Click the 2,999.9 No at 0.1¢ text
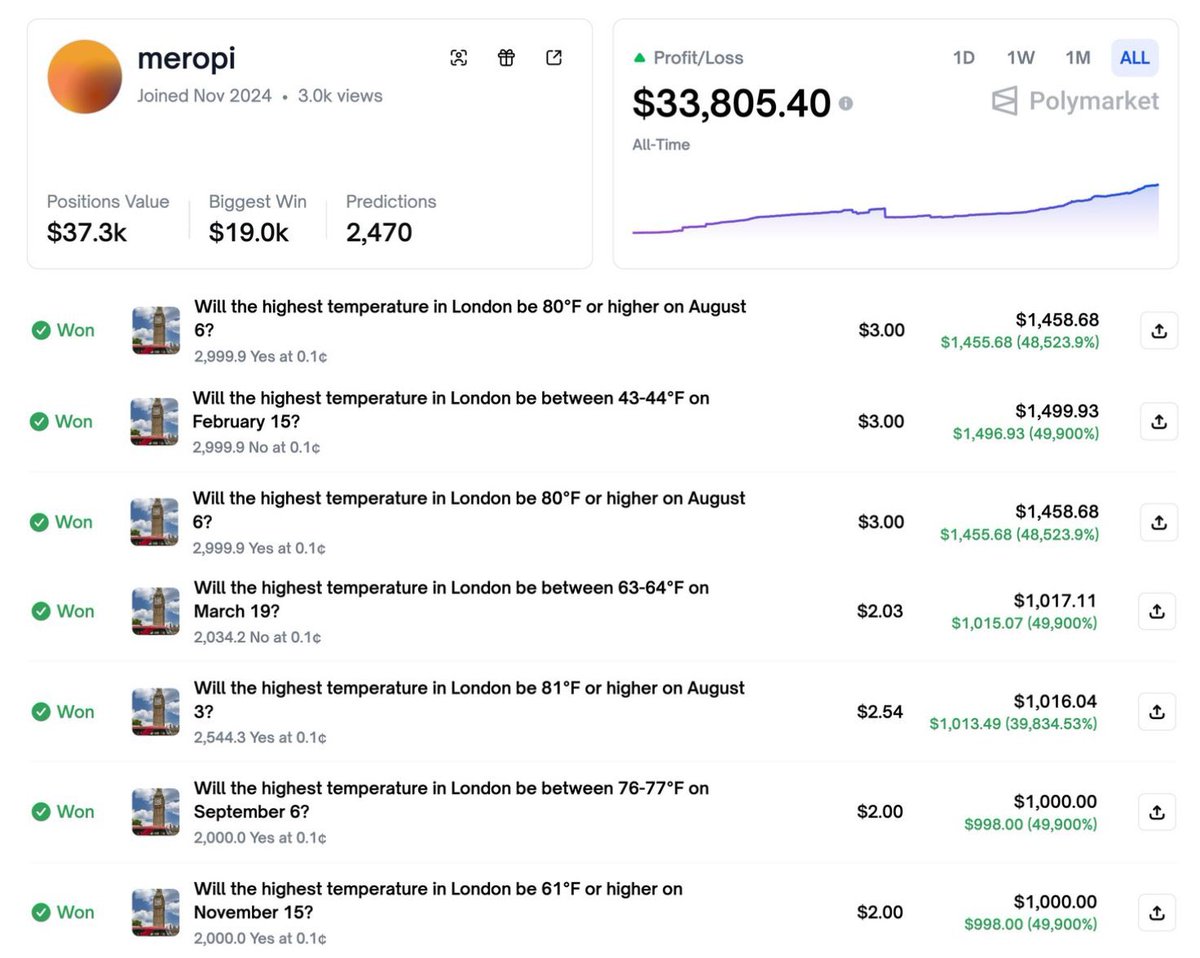This screenshot has width=1200, height=958. 257,447
